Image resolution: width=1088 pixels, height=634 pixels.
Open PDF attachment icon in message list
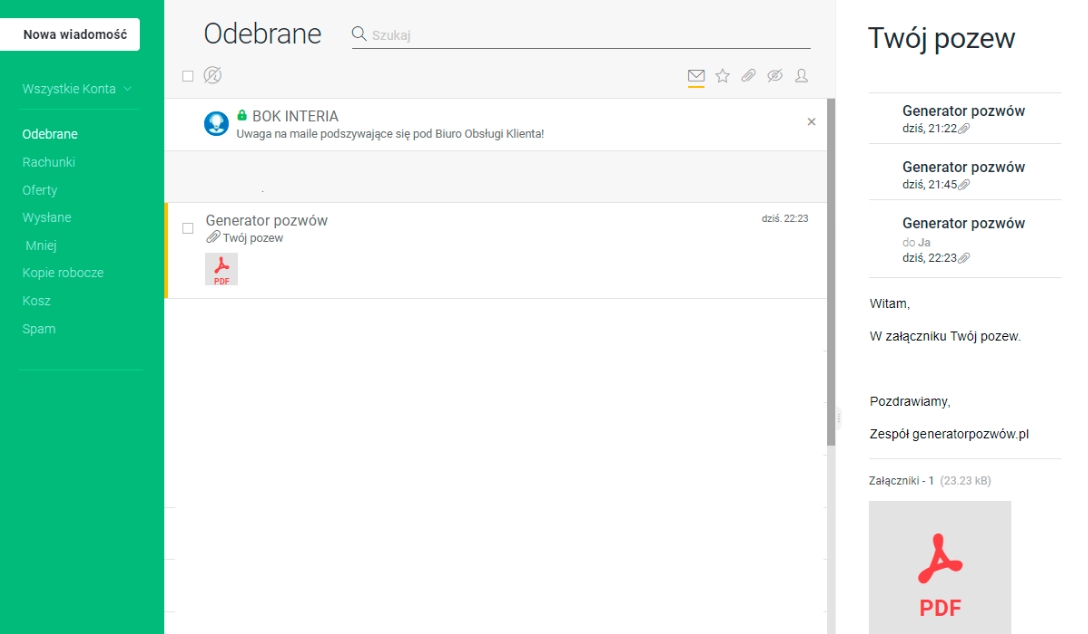click(x=221, y=269)
